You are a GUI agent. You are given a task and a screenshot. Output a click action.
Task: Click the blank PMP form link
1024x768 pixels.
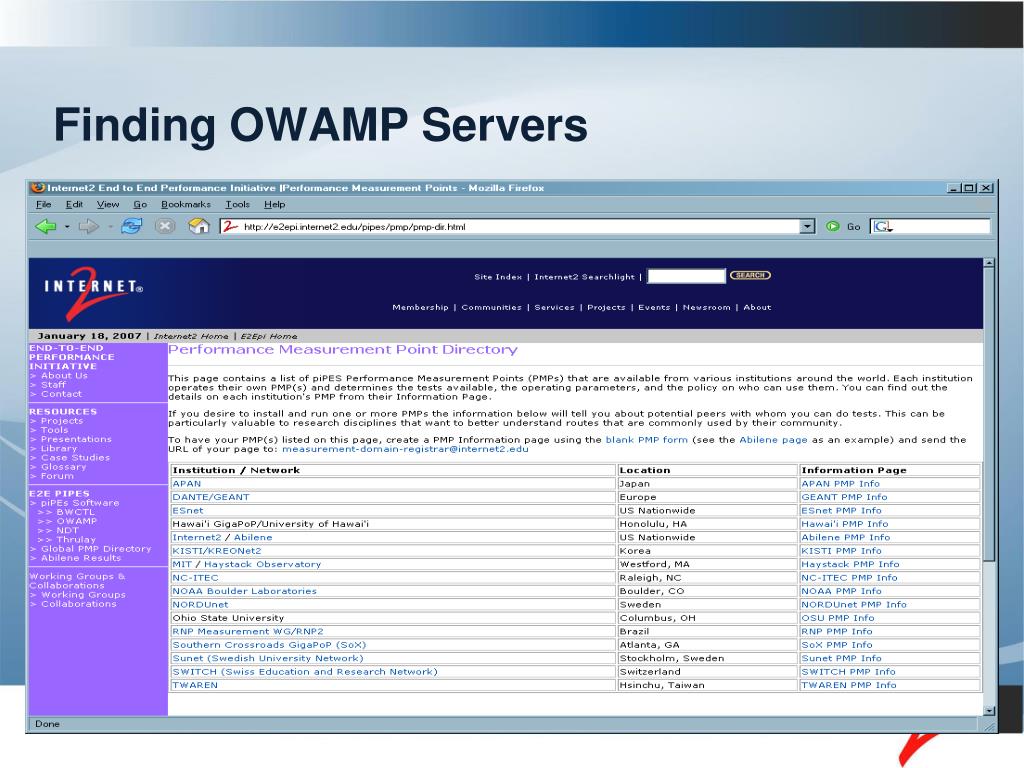click(647, 440)
